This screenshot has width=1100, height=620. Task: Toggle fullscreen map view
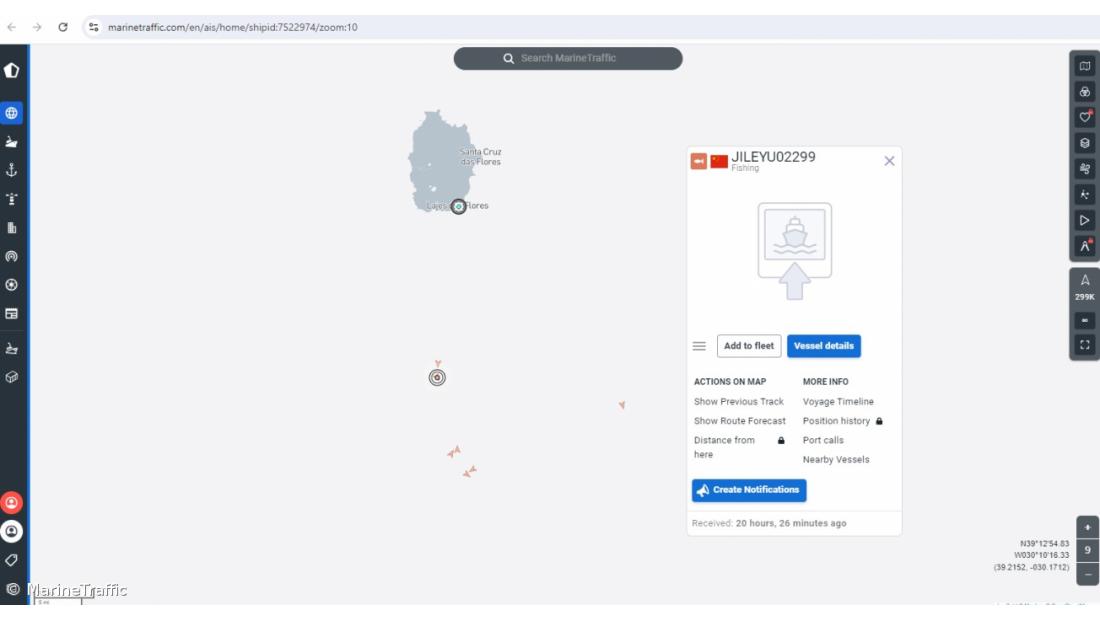click(x=1085, y=345)
